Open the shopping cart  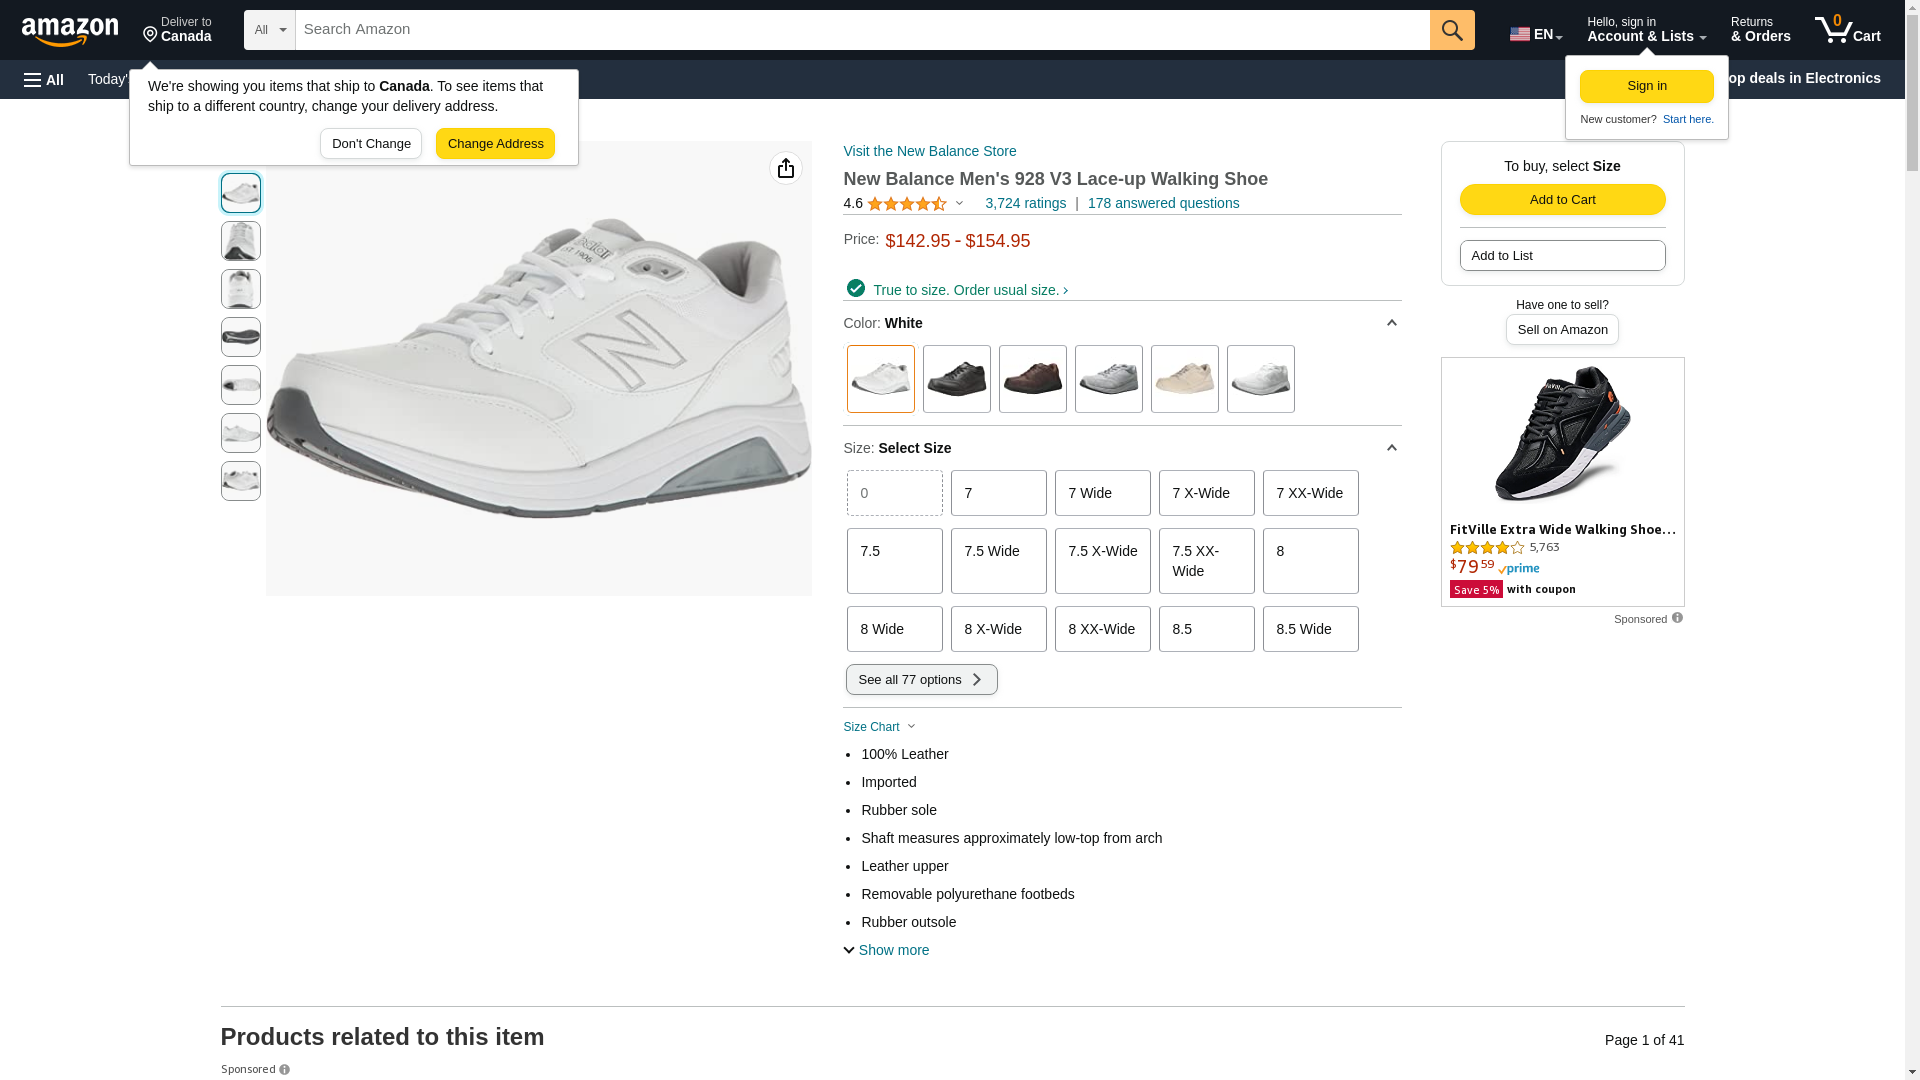point(1847,30)
